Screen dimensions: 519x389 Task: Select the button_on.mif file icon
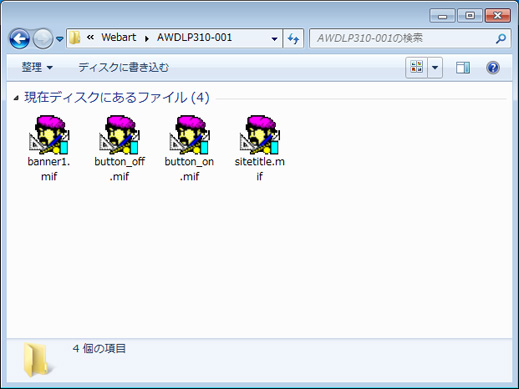click(190, 135)
